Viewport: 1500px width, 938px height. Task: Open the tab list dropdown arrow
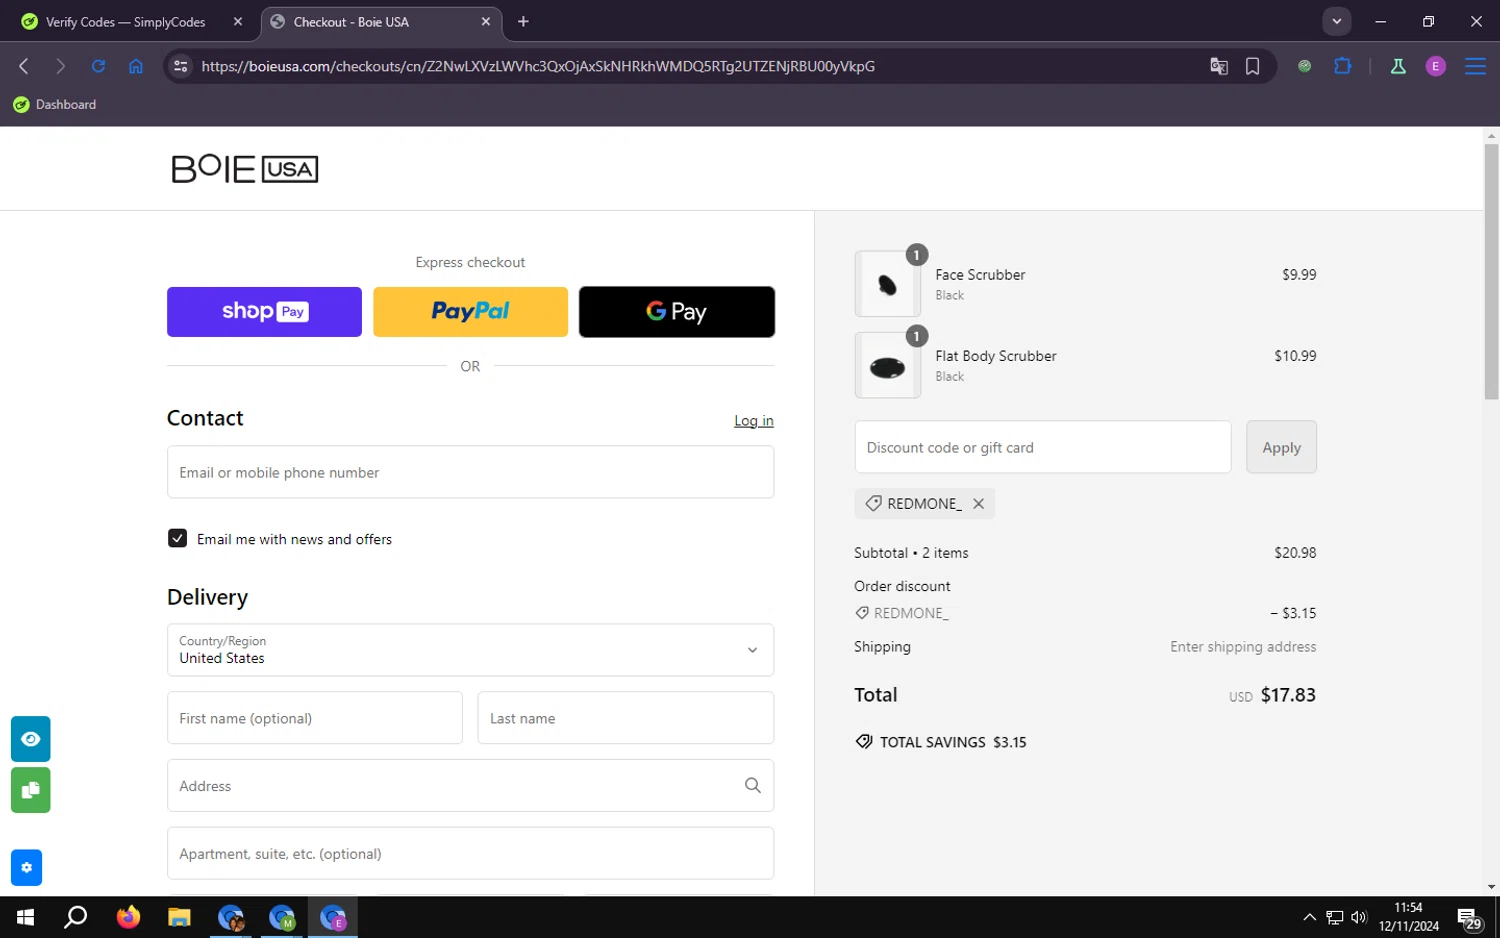click(x=1336, y=21)
